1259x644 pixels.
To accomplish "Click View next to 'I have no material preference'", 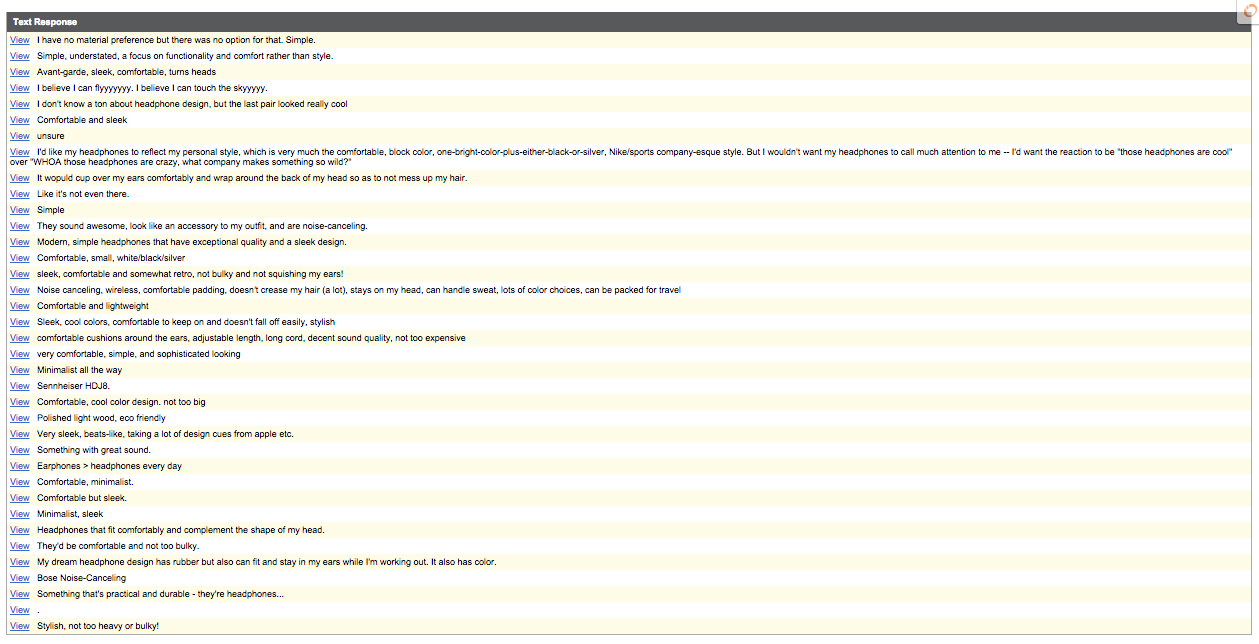I will [x=19, y=40].
